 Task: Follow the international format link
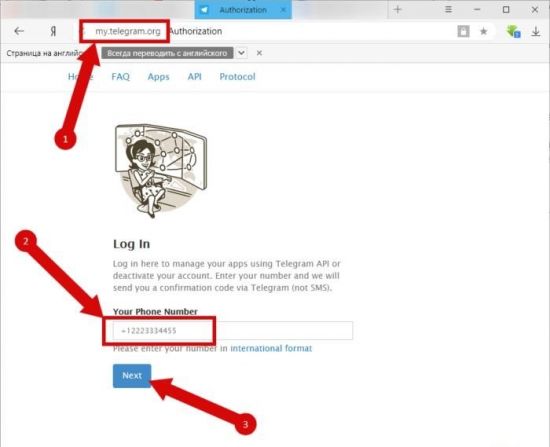(x=271, y=348)
